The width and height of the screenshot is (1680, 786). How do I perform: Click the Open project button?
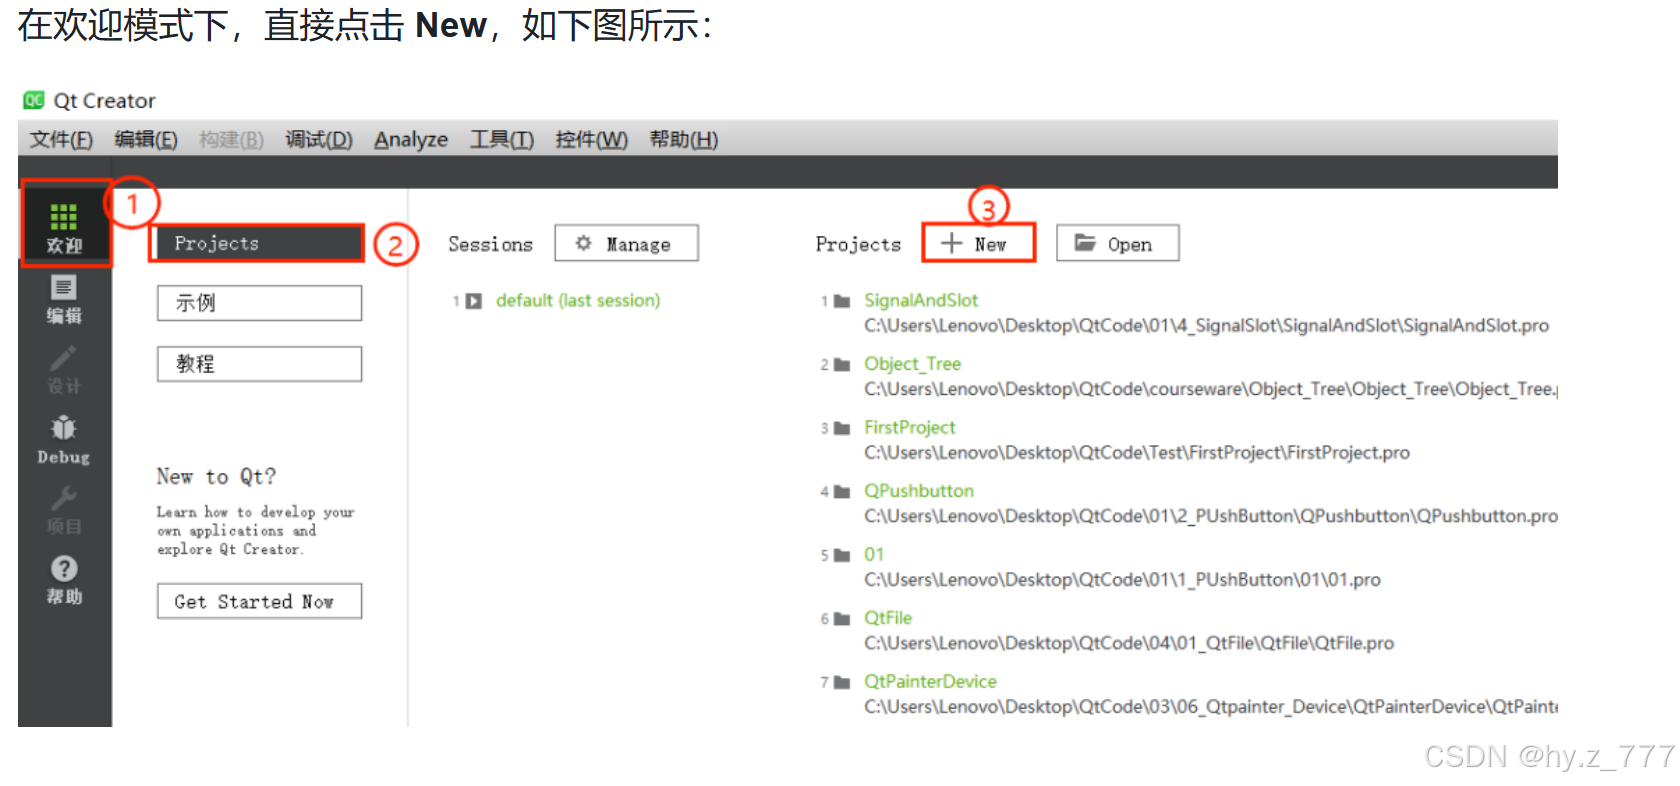pyautogui.click(x=1117, y=243)
